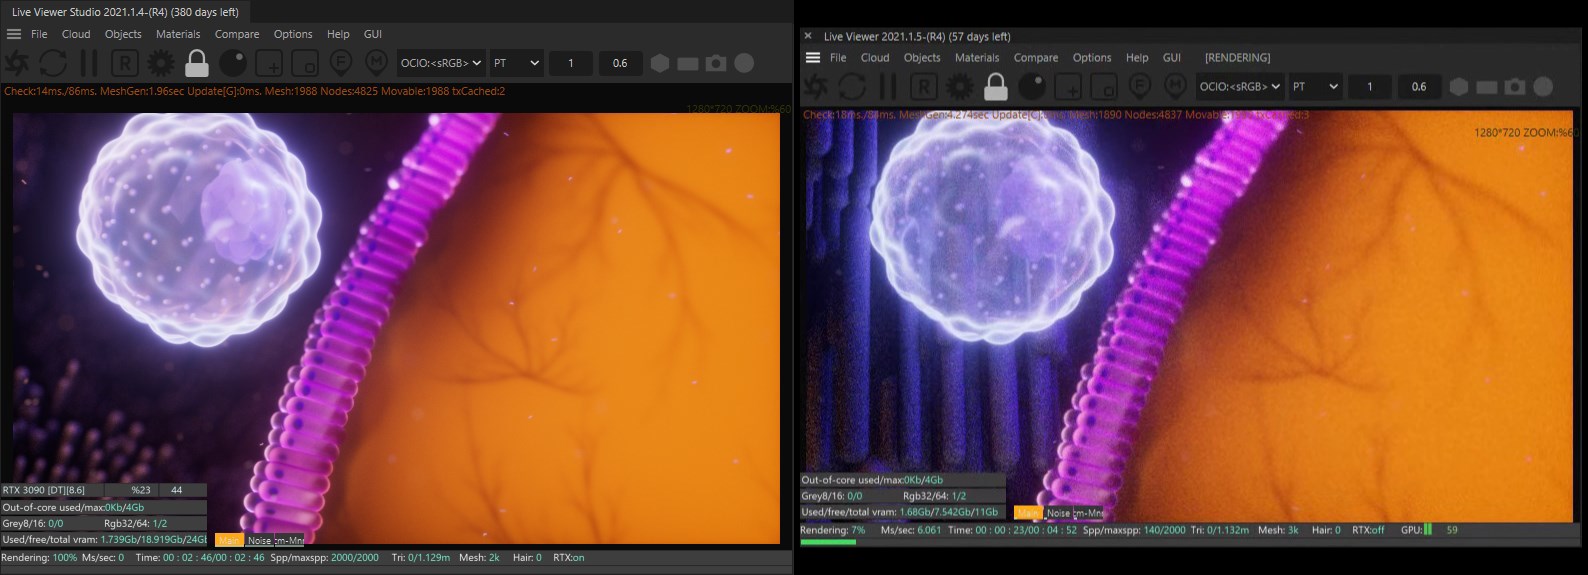Pick focus with F pin icon, left window

340,63
